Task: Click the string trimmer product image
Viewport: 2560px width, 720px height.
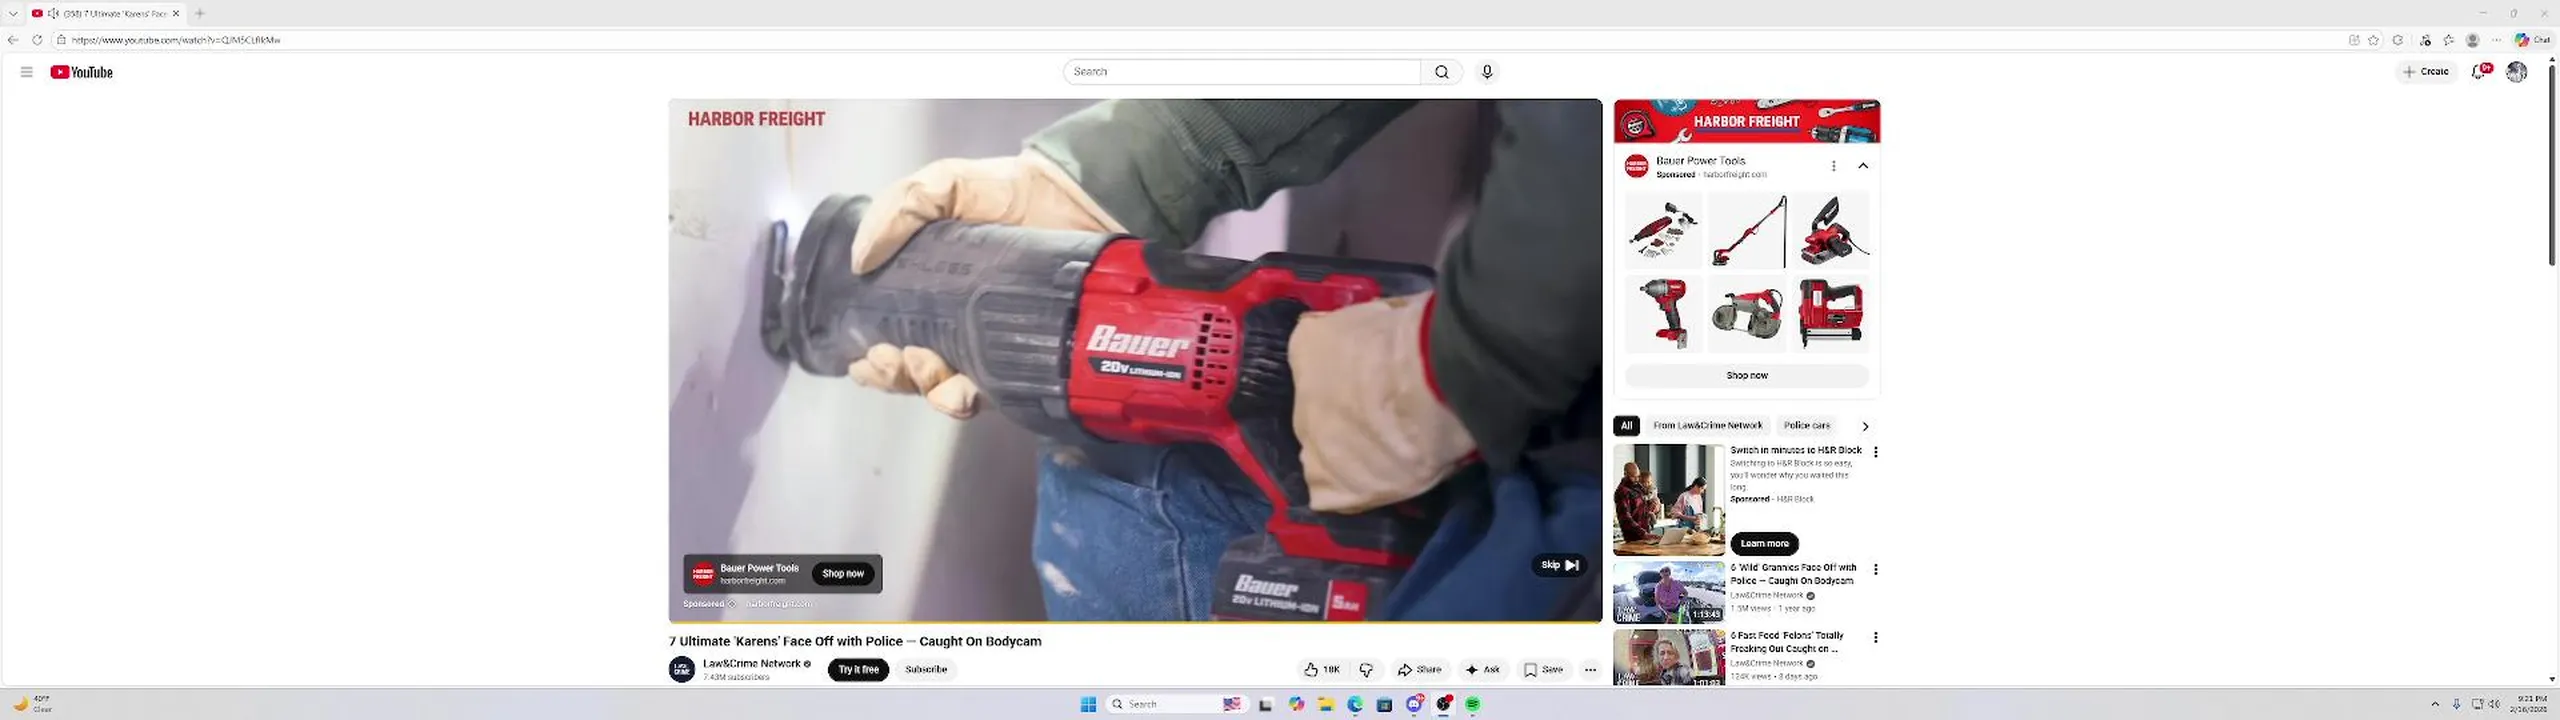Action: click(x=1747, y=231)
